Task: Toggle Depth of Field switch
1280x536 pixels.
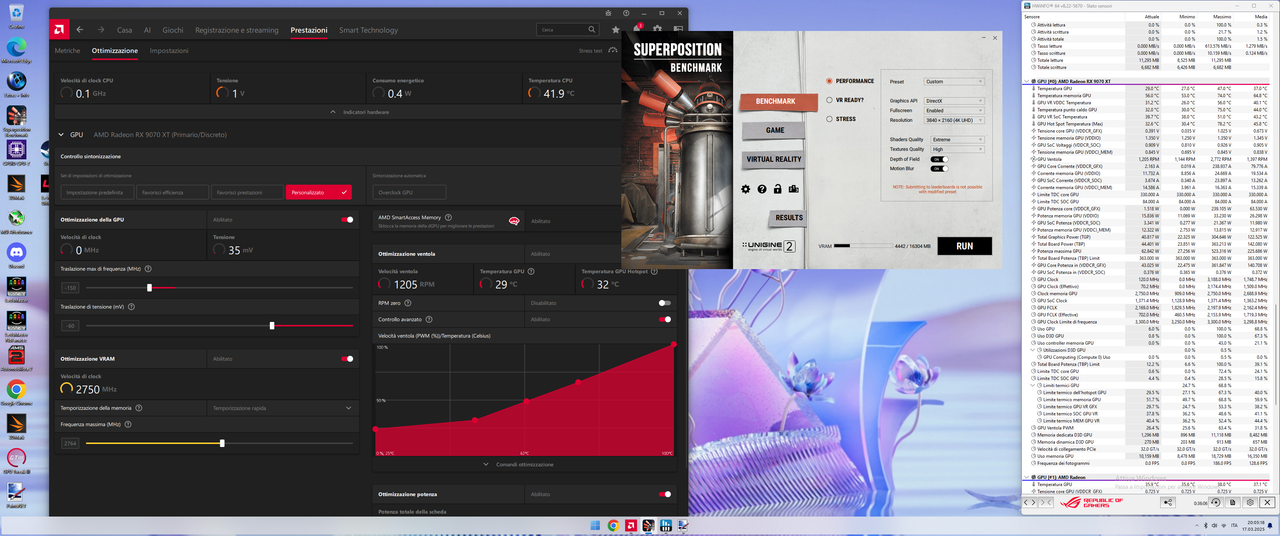Action: [x=939, y=159]
